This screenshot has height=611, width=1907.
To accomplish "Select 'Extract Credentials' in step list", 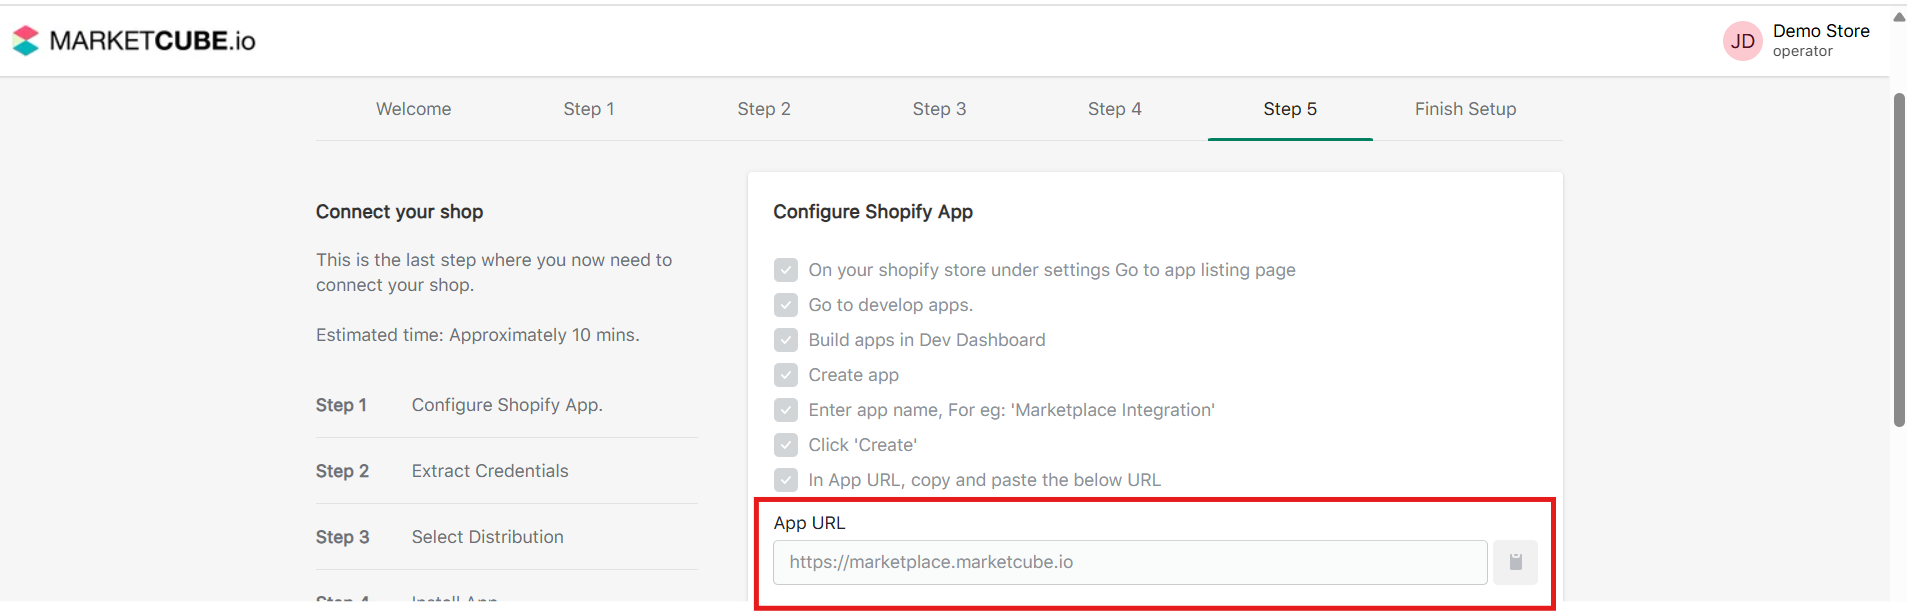I will point(490,471).
